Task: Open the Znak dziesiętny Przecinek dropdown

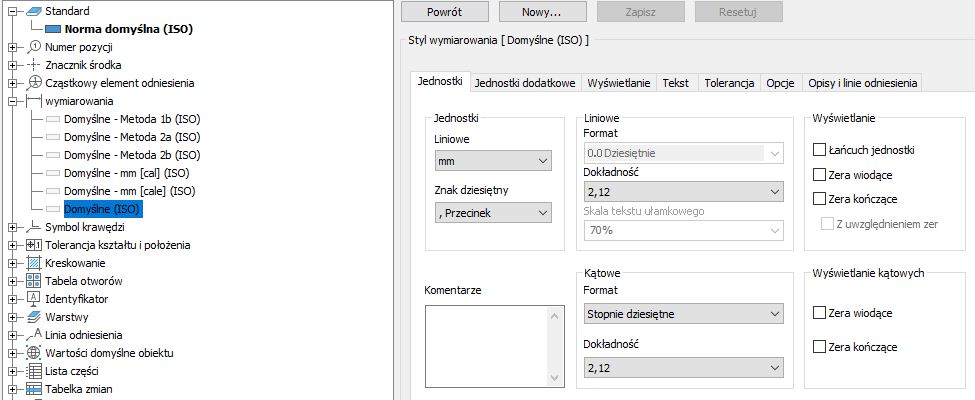Action: click(493, 212)
